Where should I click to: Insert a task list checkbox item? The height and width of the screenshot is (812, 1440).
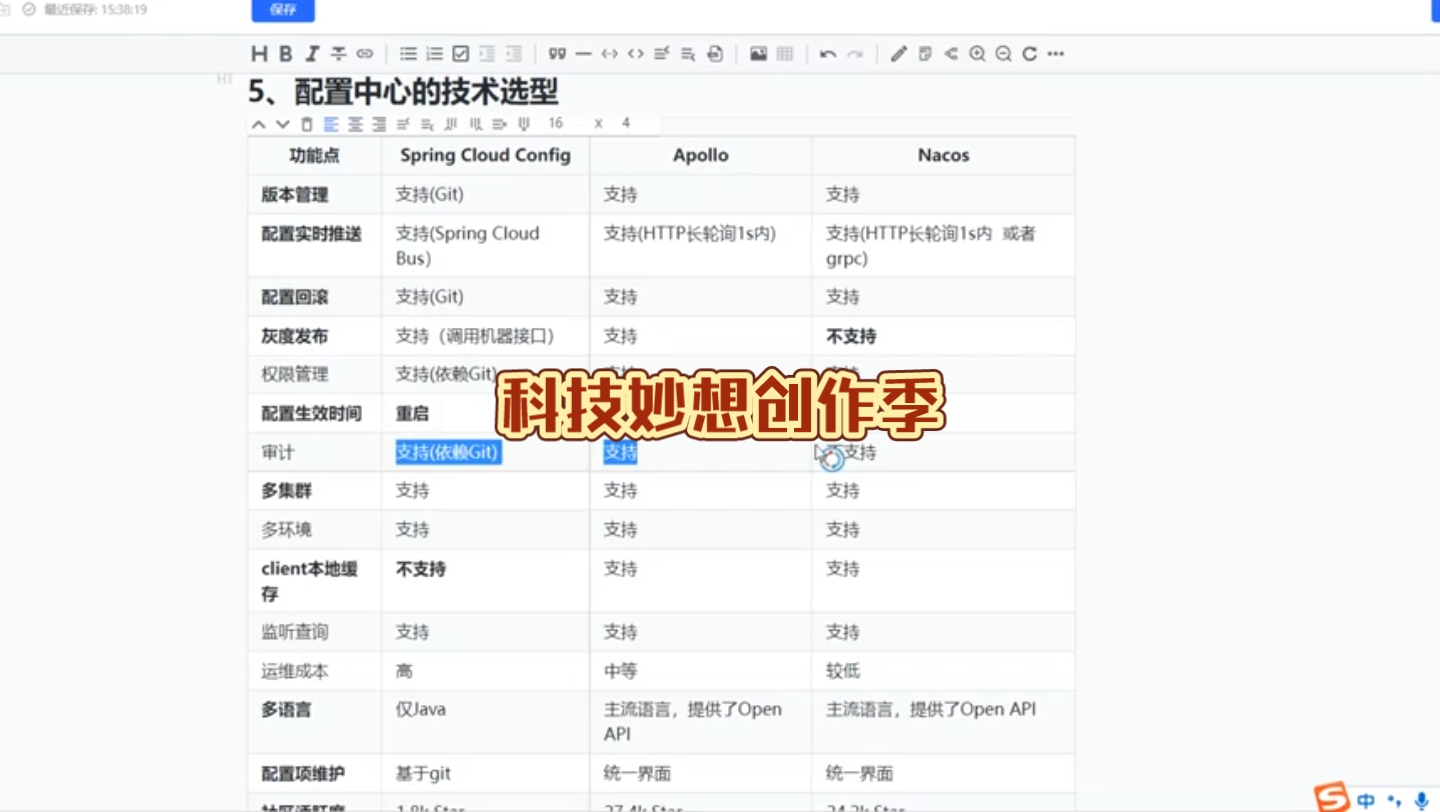click(x=461, y=54)
